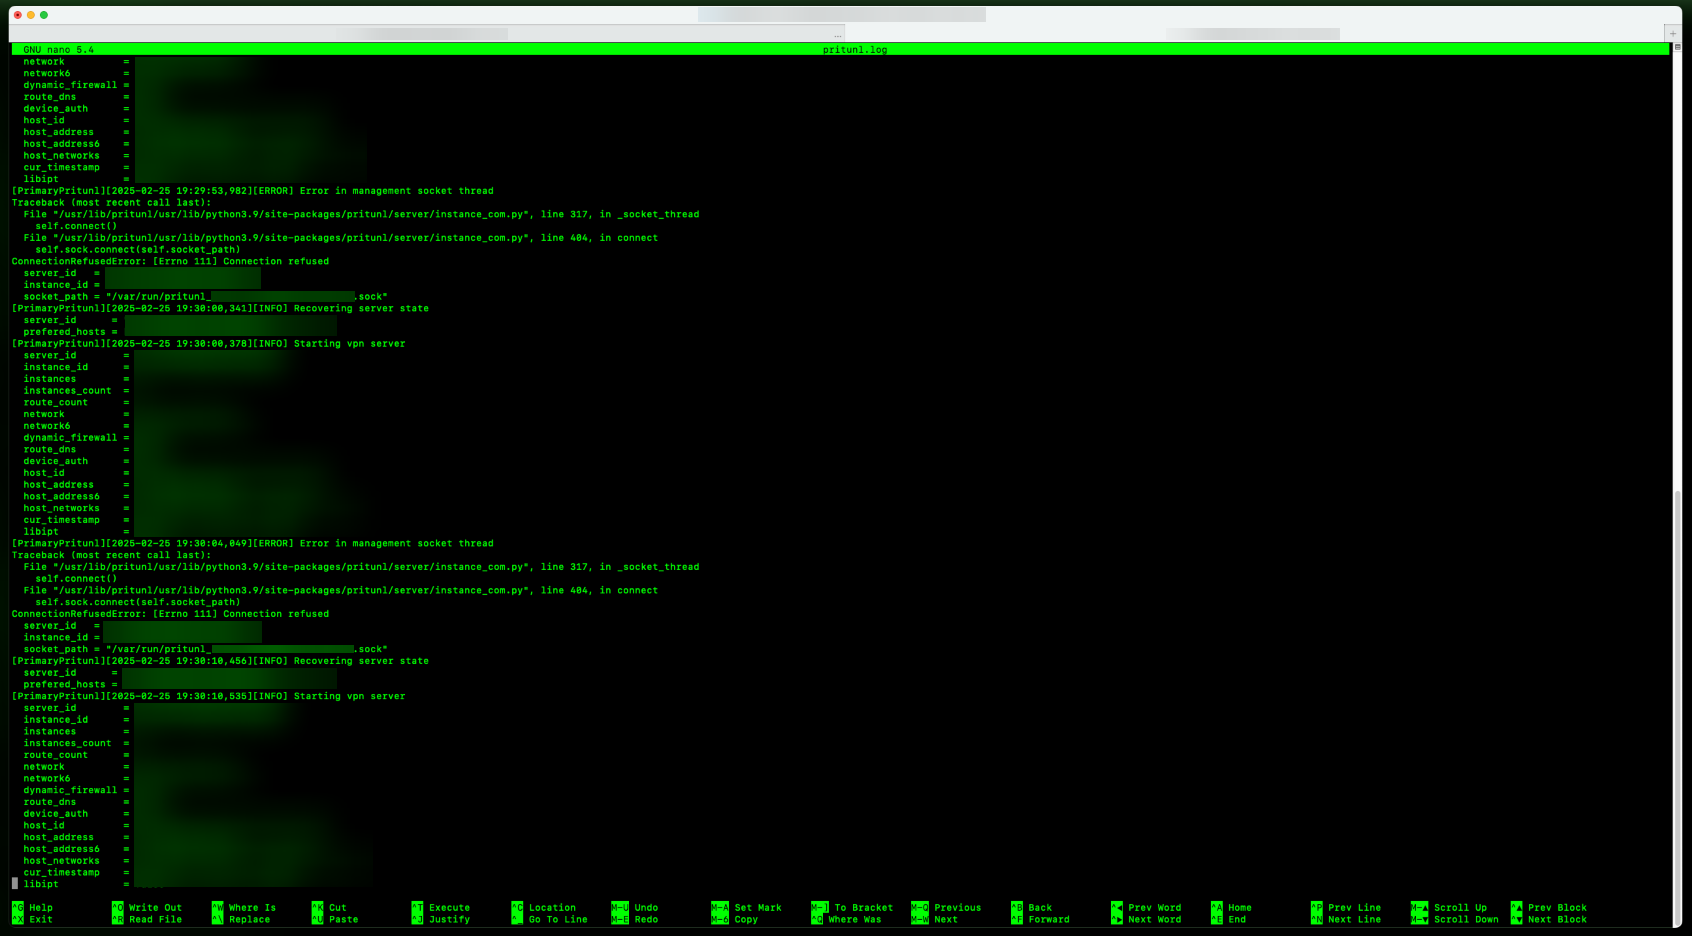Select the ^F Forward shortcut
Screen dimensions: 1692x936
1041,920
